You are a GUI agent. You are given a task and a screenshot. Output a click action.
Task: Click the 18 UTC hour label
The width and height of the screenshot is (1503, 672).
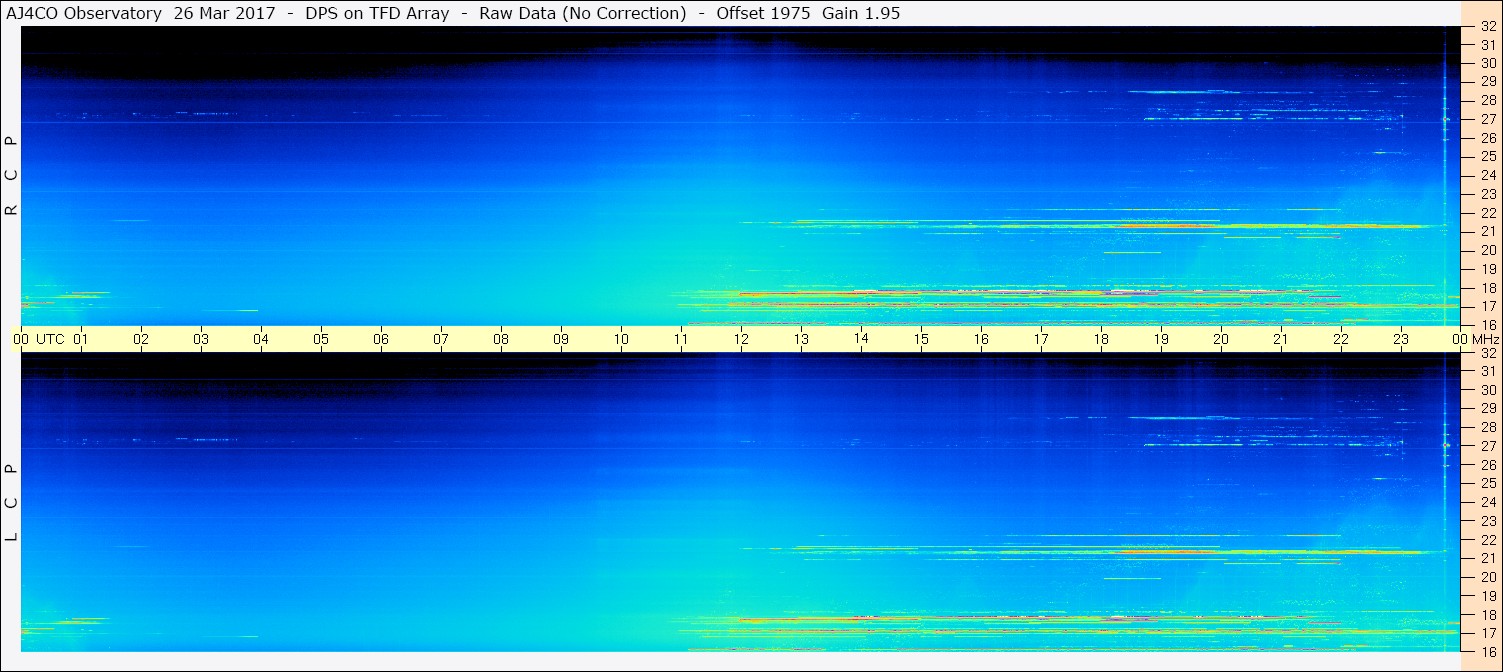click(x=1101, y=339)
